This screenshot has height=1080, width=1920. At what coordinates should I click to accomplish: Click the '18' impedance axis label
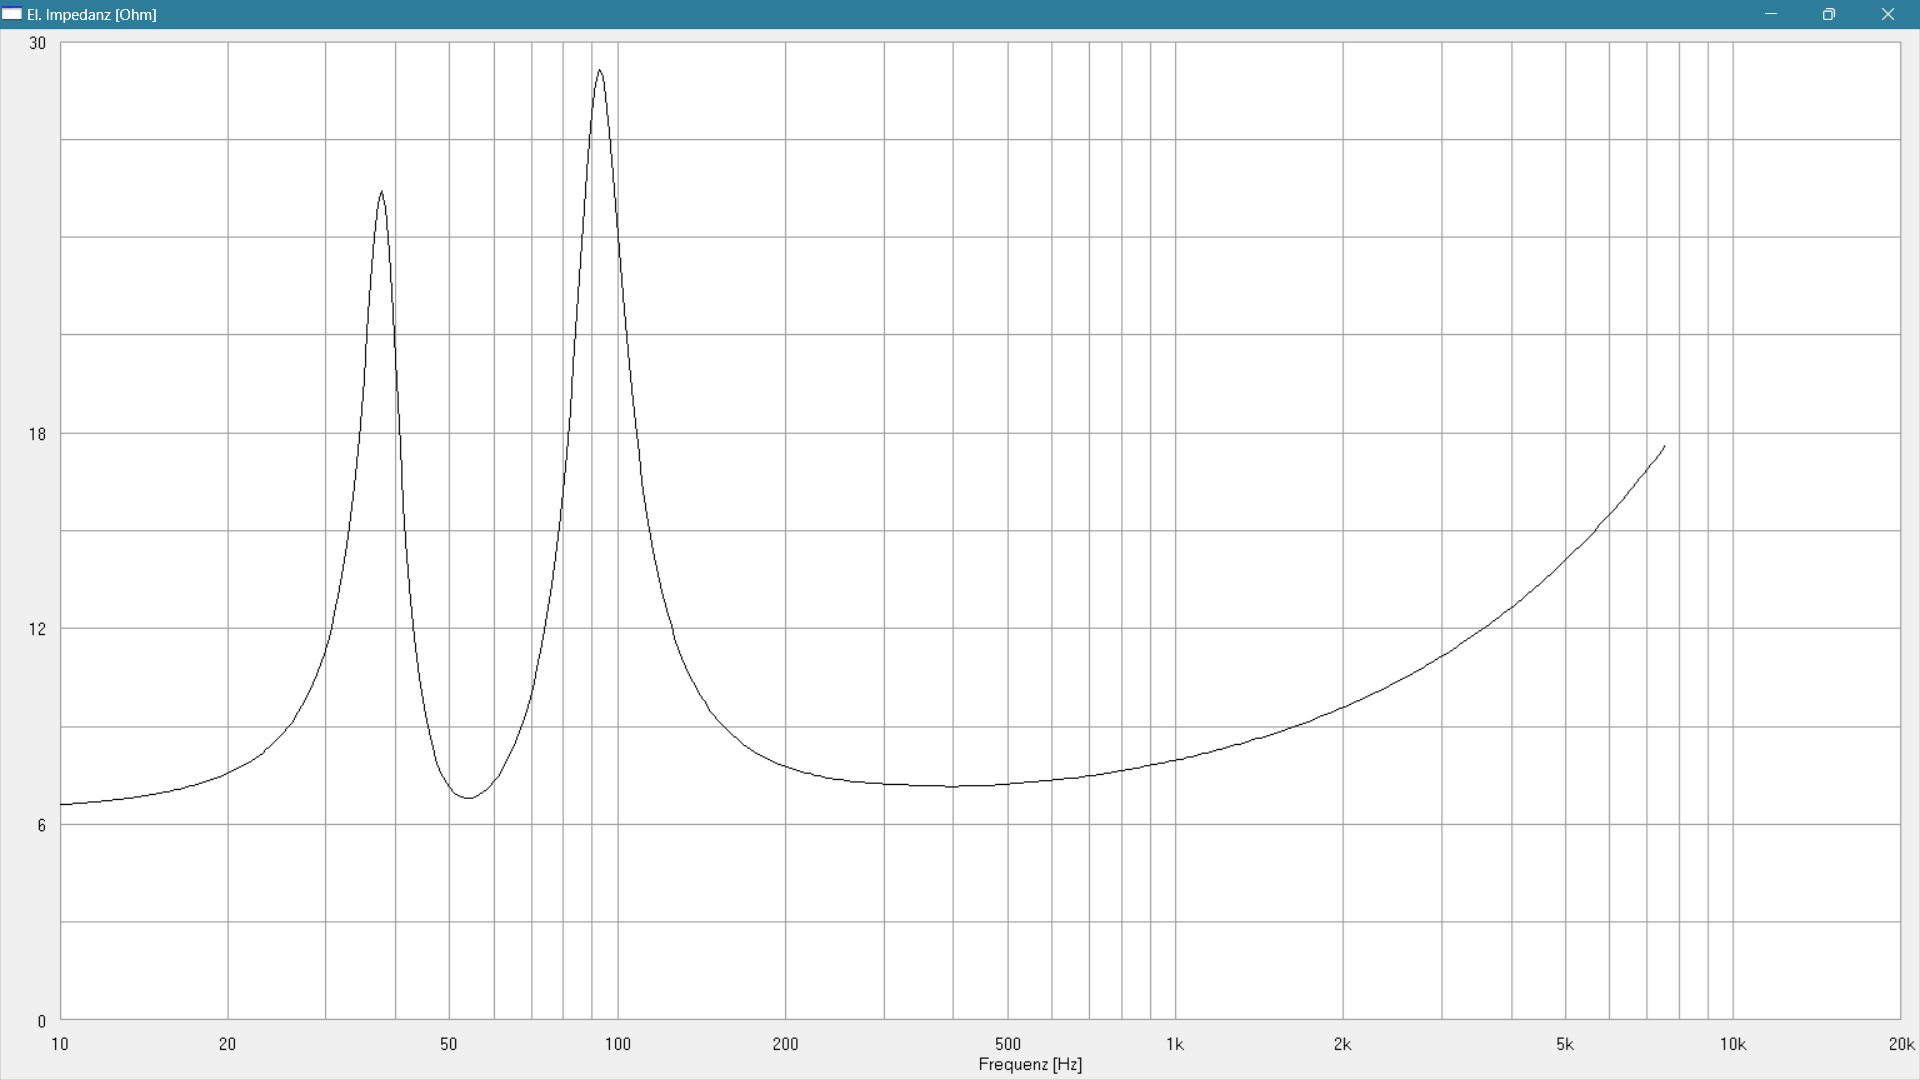[x=37, y=434]
